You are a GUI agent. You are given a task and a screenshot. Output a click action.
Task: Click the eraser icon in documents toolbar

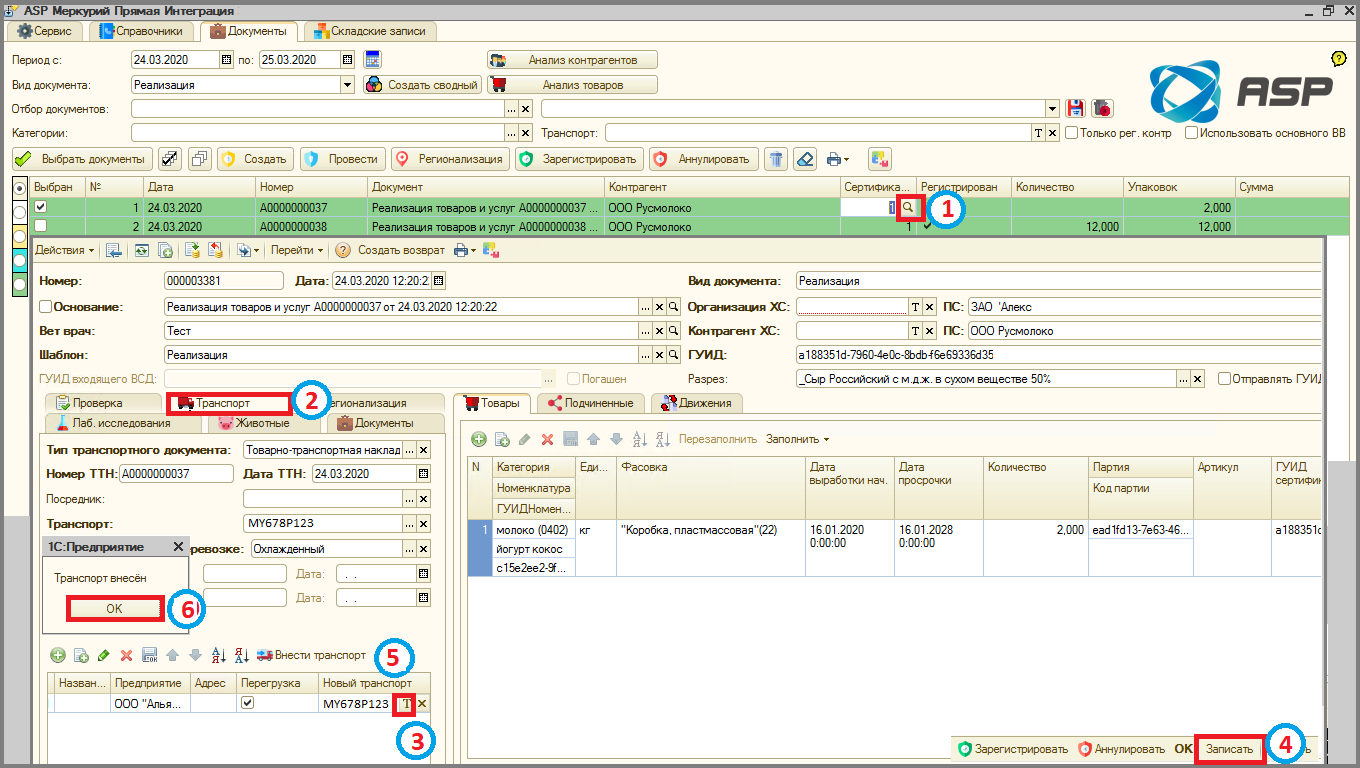click(x=805, y=159)
